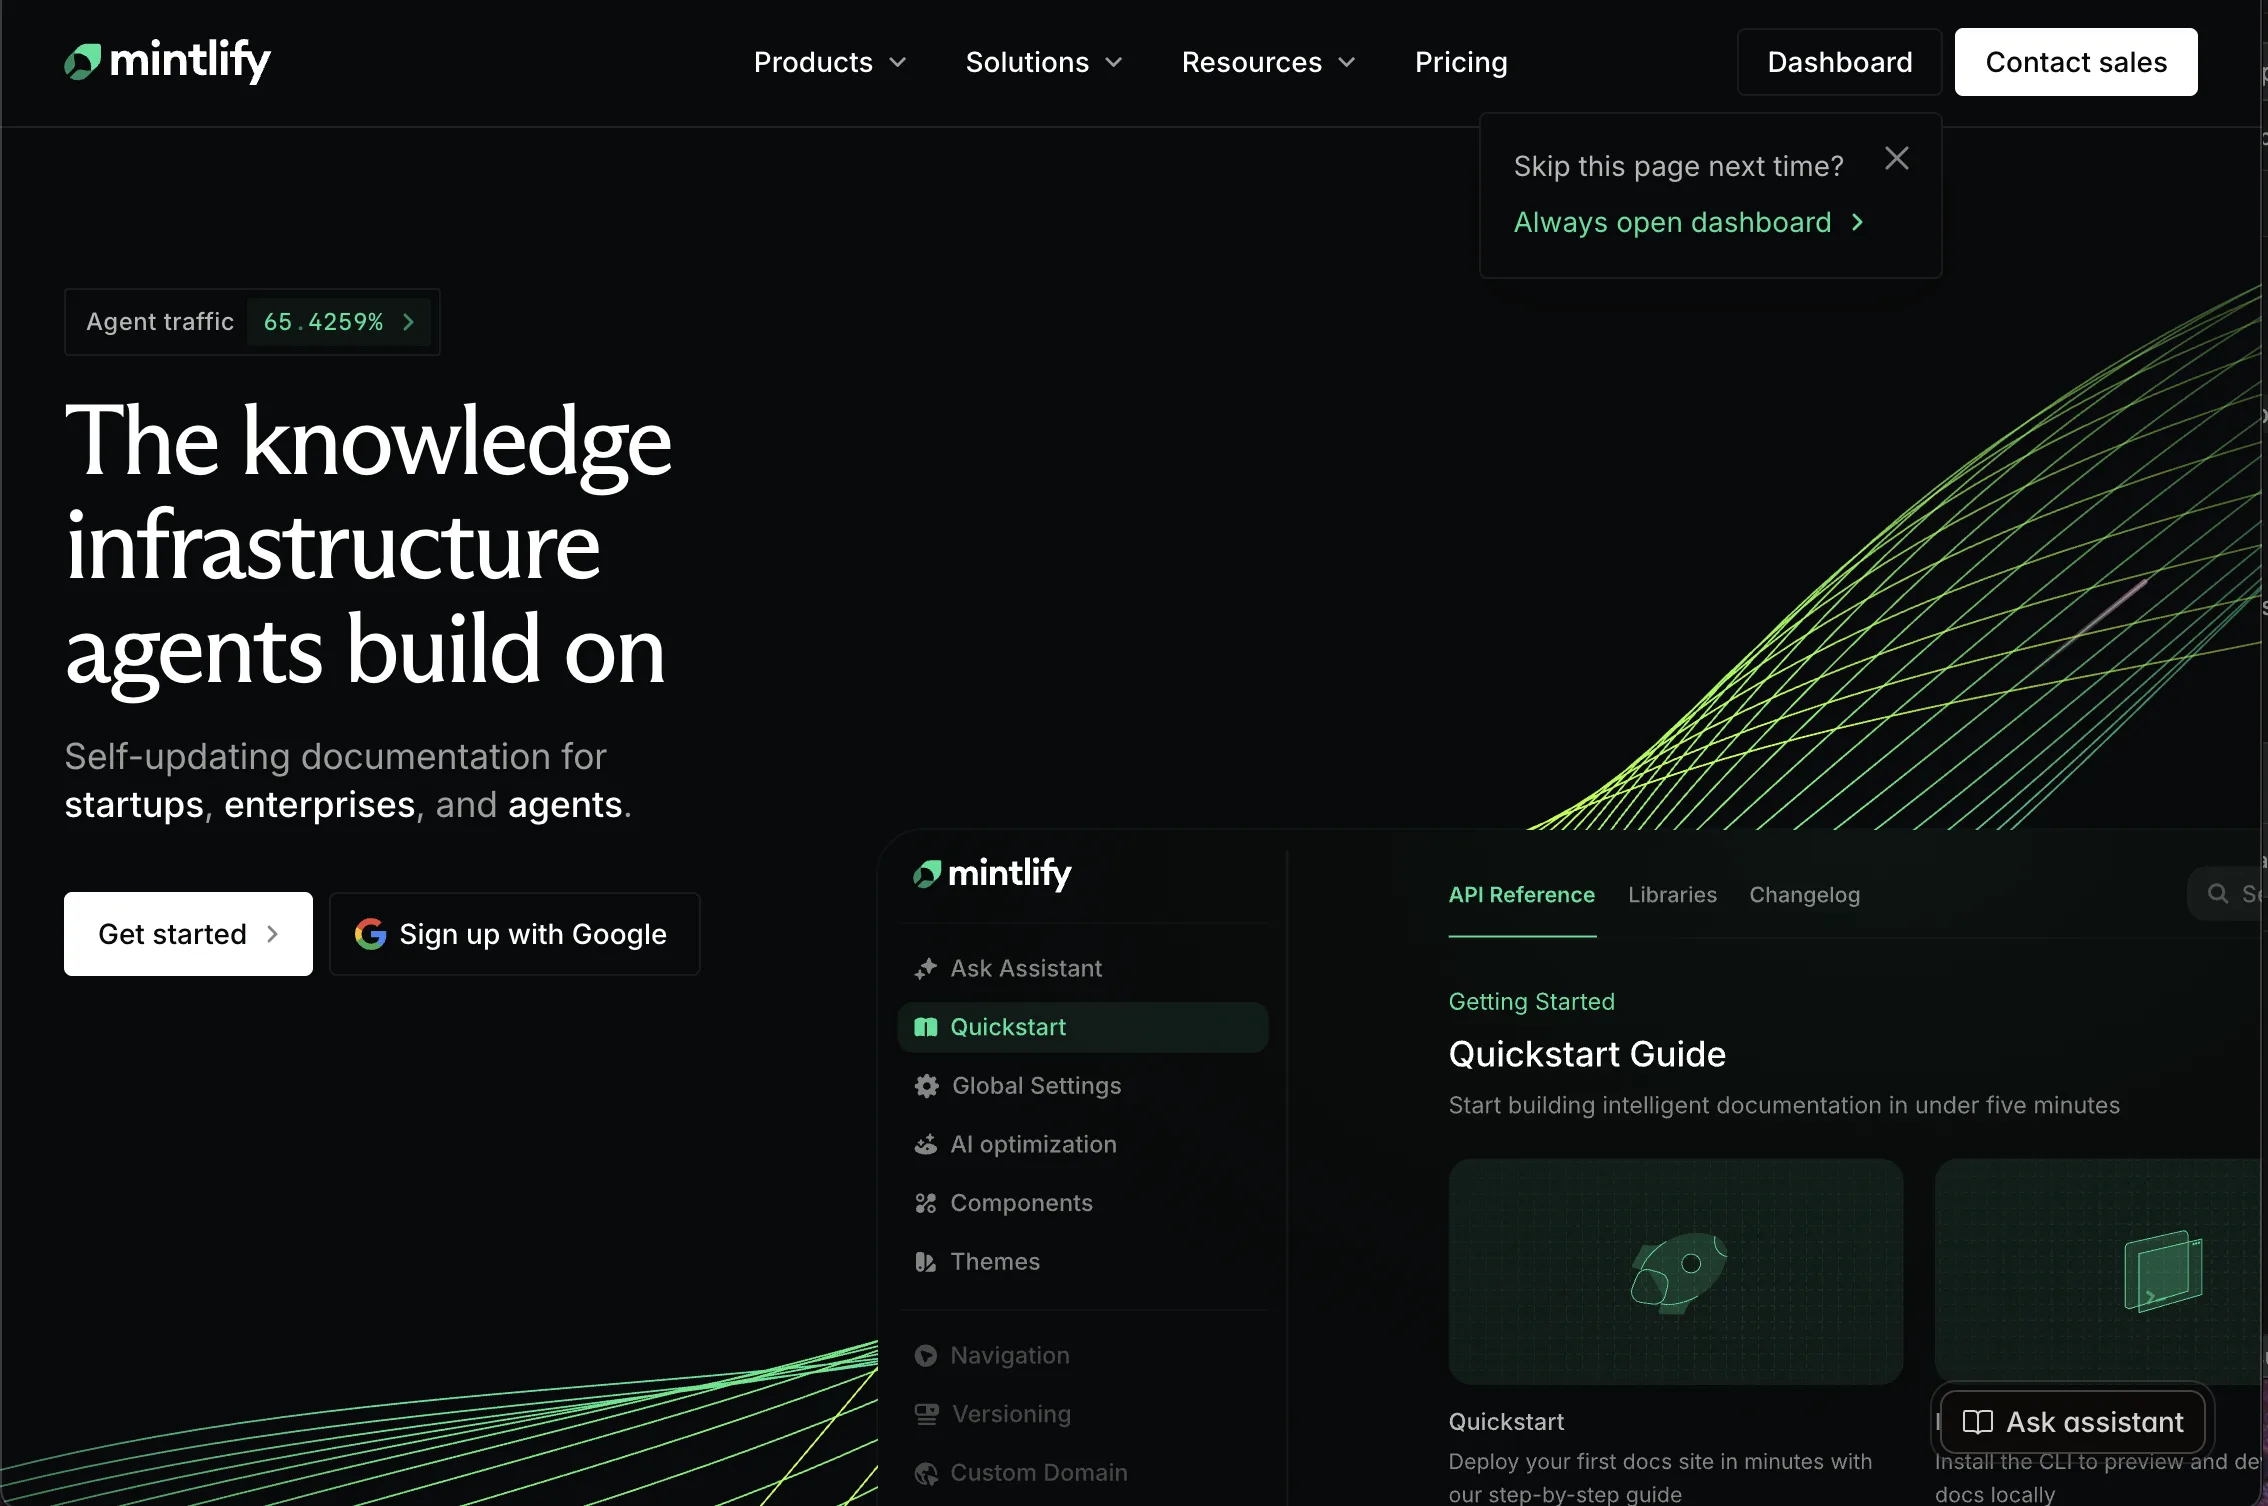Open Versioning in the sidebar
The height and width of the screenshot is (1506, 2268).
(1083, 1414)
